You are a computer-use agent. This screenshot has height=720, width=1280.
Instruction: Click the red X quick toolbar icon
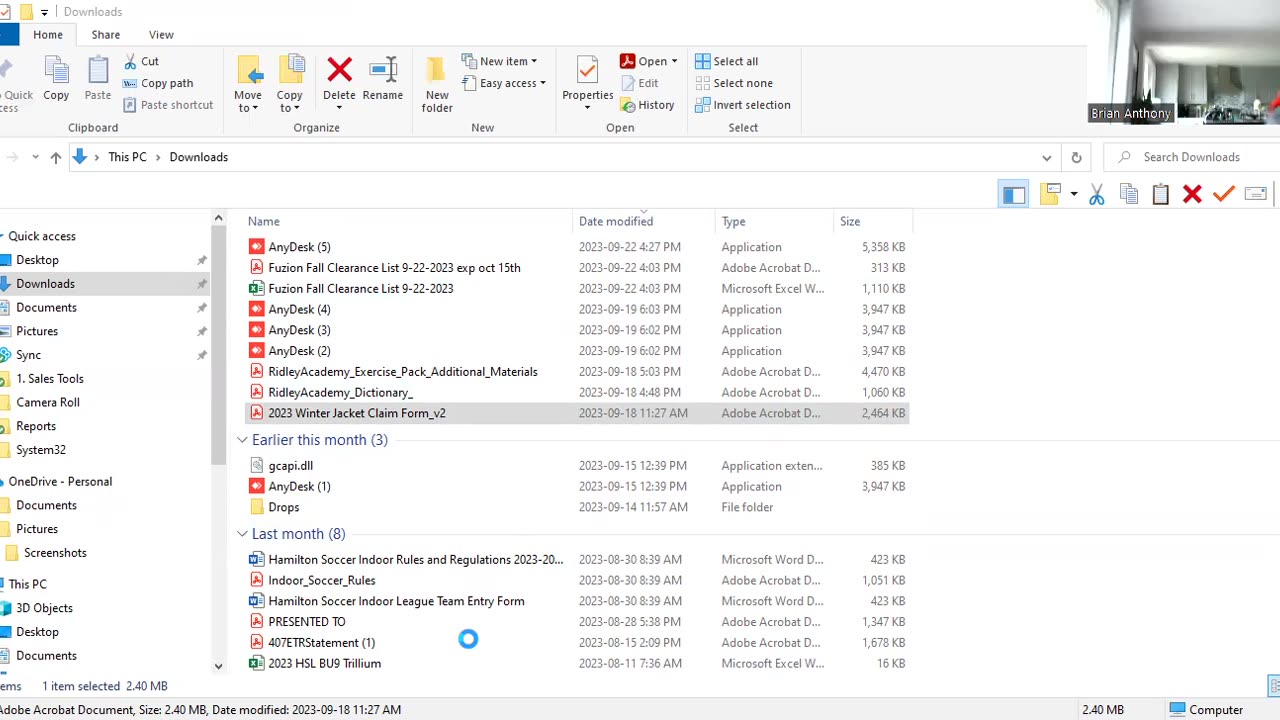pos(1192,194)
